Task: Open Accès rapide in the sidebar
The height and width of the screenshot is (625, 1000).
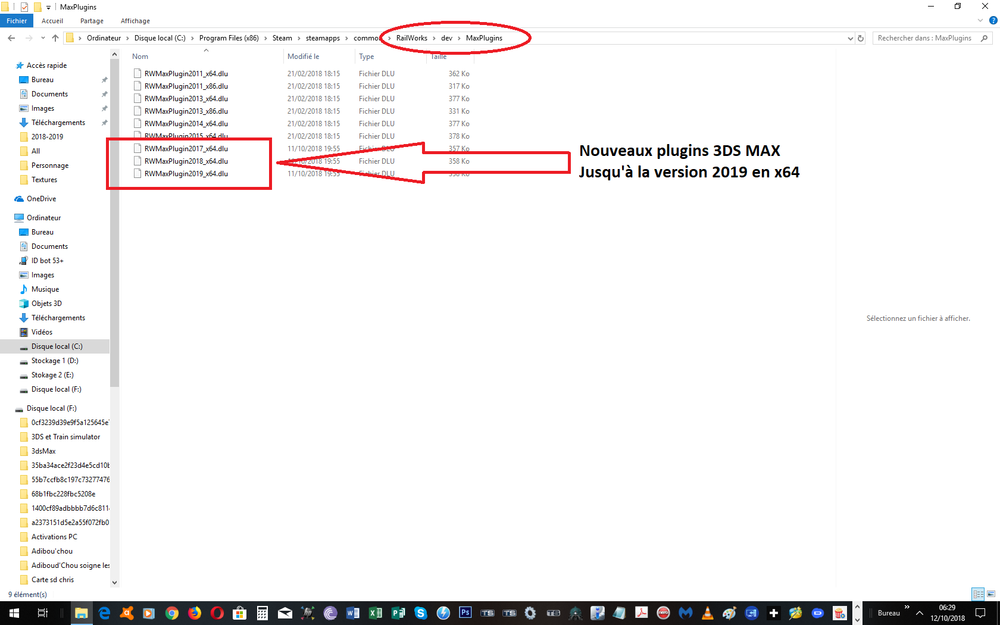Action: click(x=46, y=66)
